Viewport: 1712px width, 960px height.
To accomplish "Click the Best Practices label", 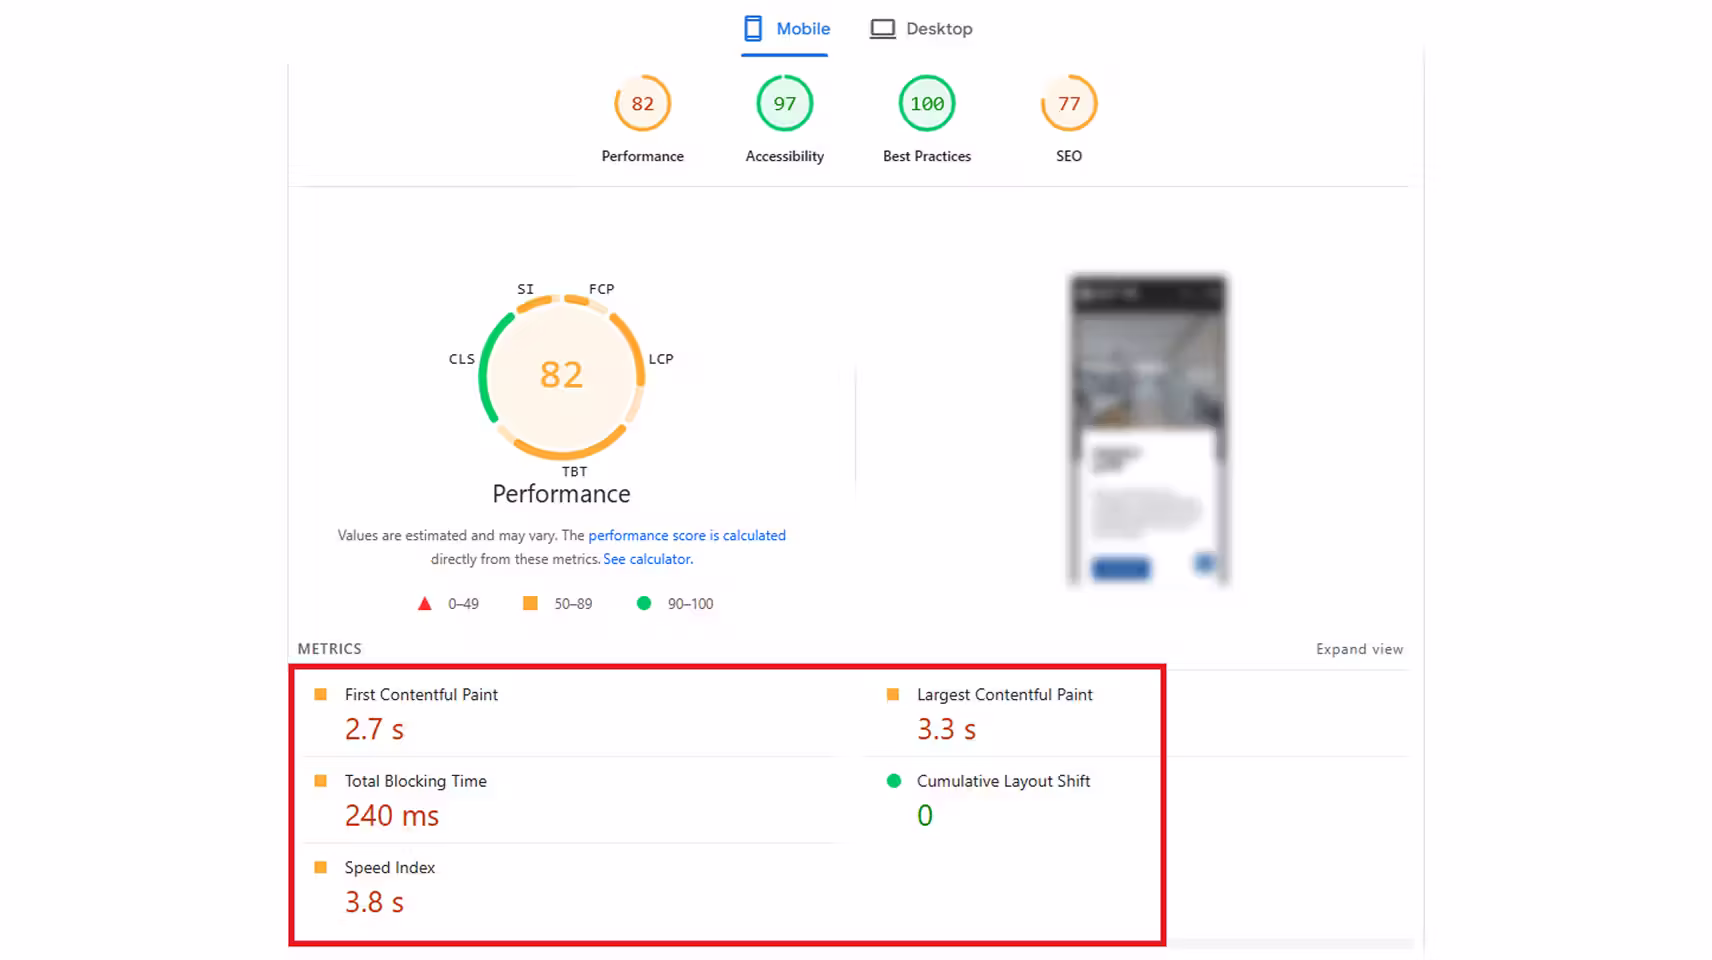I will (x=927, y=156).
